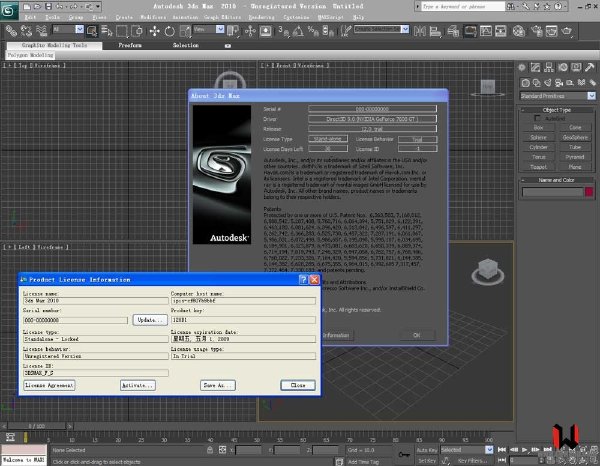Open the Modifiers menu
This screenshot has width=600, height=466.
153,17
